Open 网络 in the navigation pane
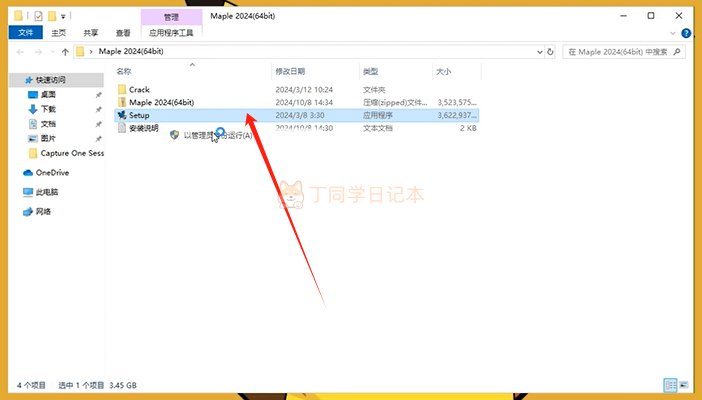The height and width of the screenshot is (400, 702). tap(43, 211)
